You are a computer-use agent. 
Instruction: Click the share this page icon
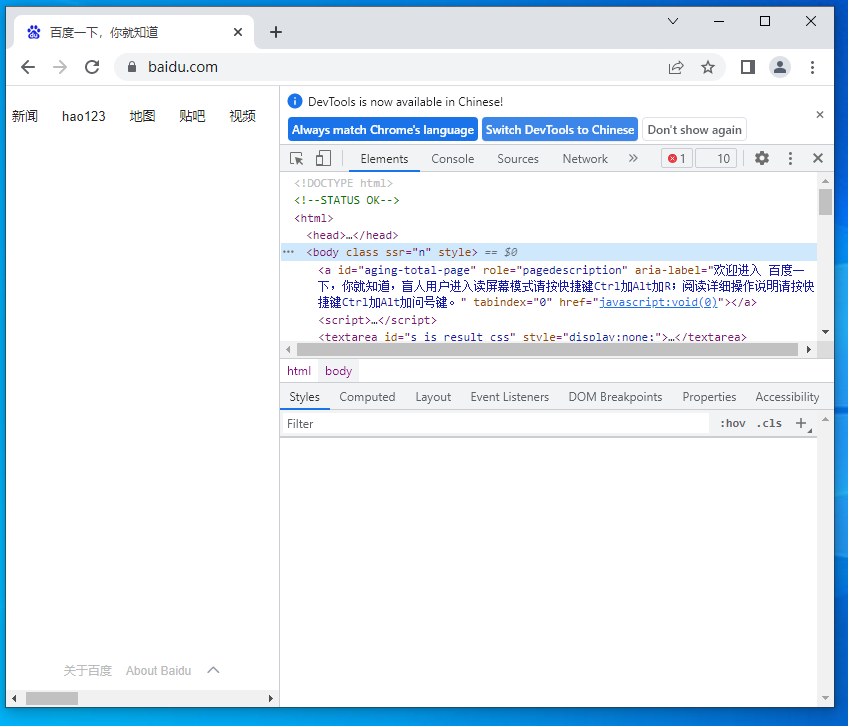click(676, 67)
